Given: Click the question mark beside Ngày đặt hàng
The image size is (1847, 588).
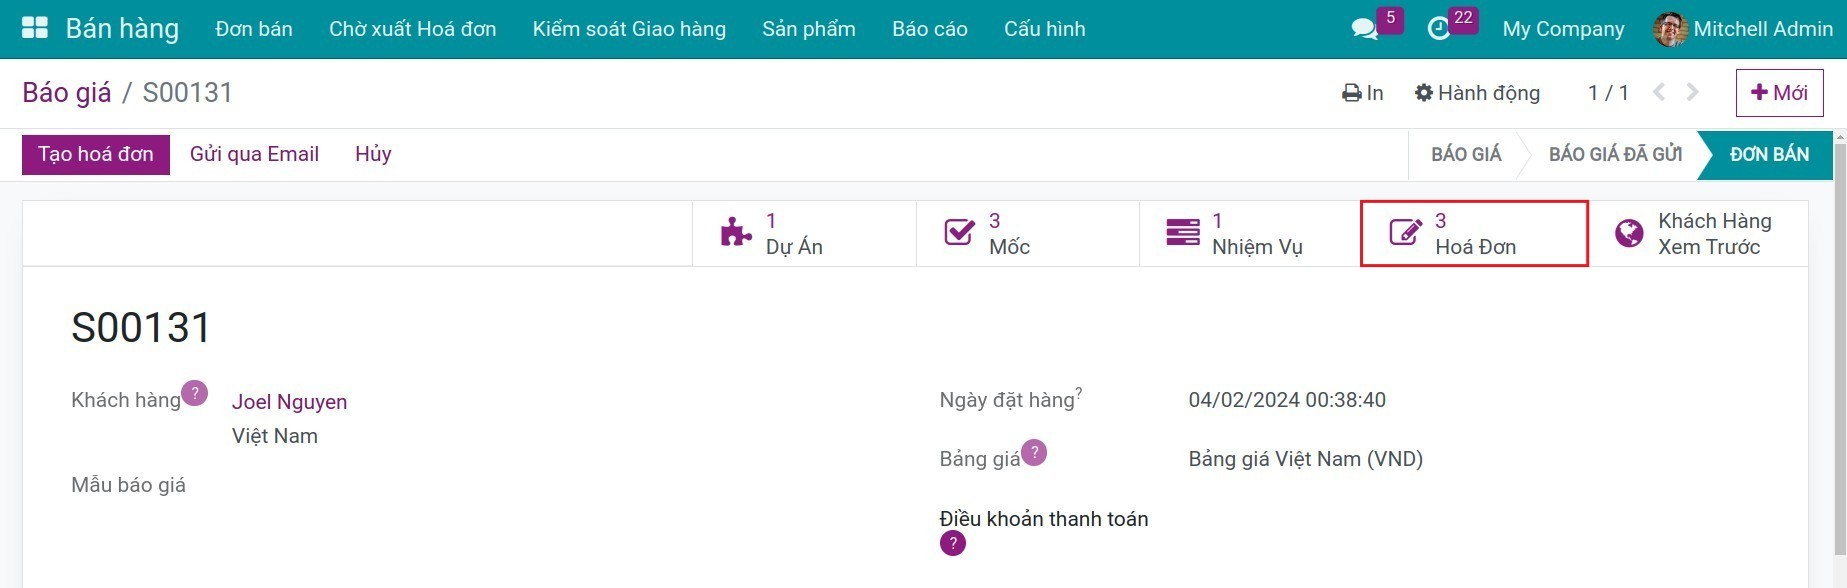Looking at the screenshot, I should (x=1079, y=393).
